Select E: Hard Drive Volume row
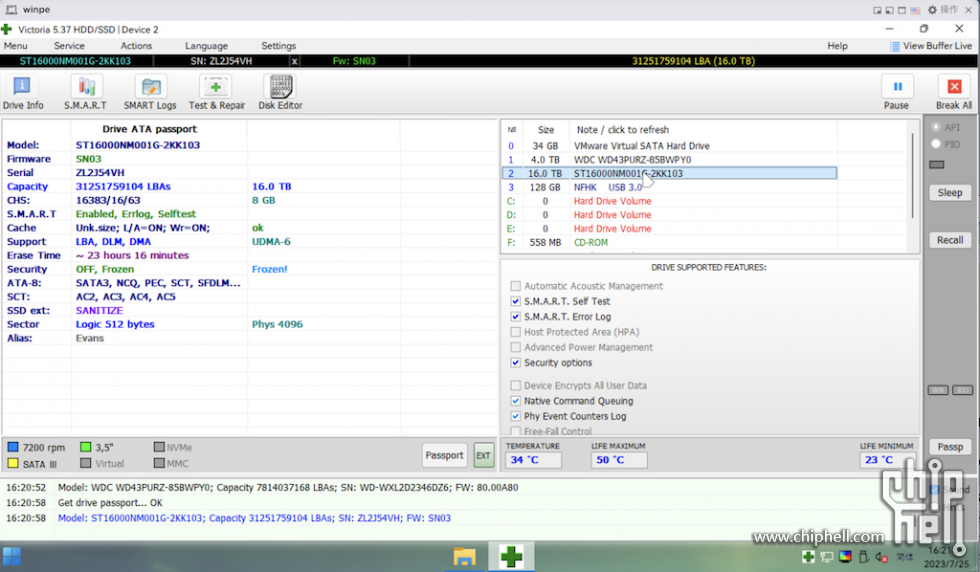The width and height of the screenshot is (980, 572). (669, 228)
